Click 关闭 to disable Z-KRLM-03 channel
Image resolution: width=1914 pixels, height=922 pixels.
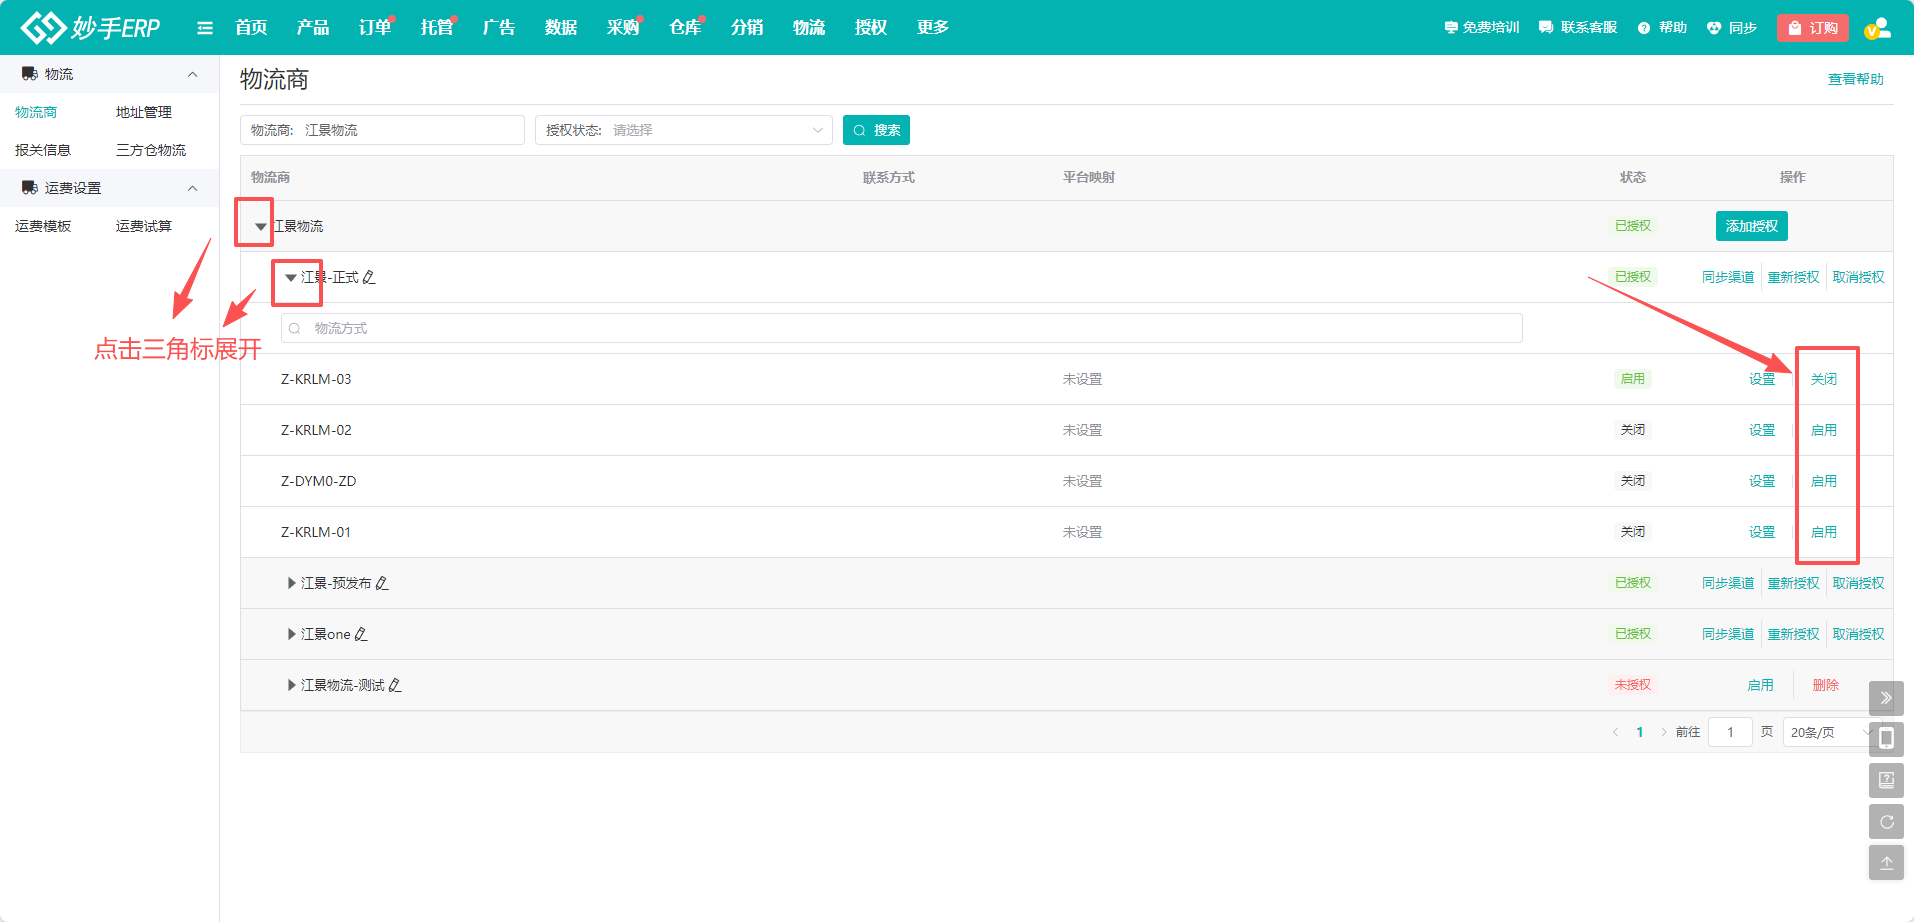(x=1823, y=379)
